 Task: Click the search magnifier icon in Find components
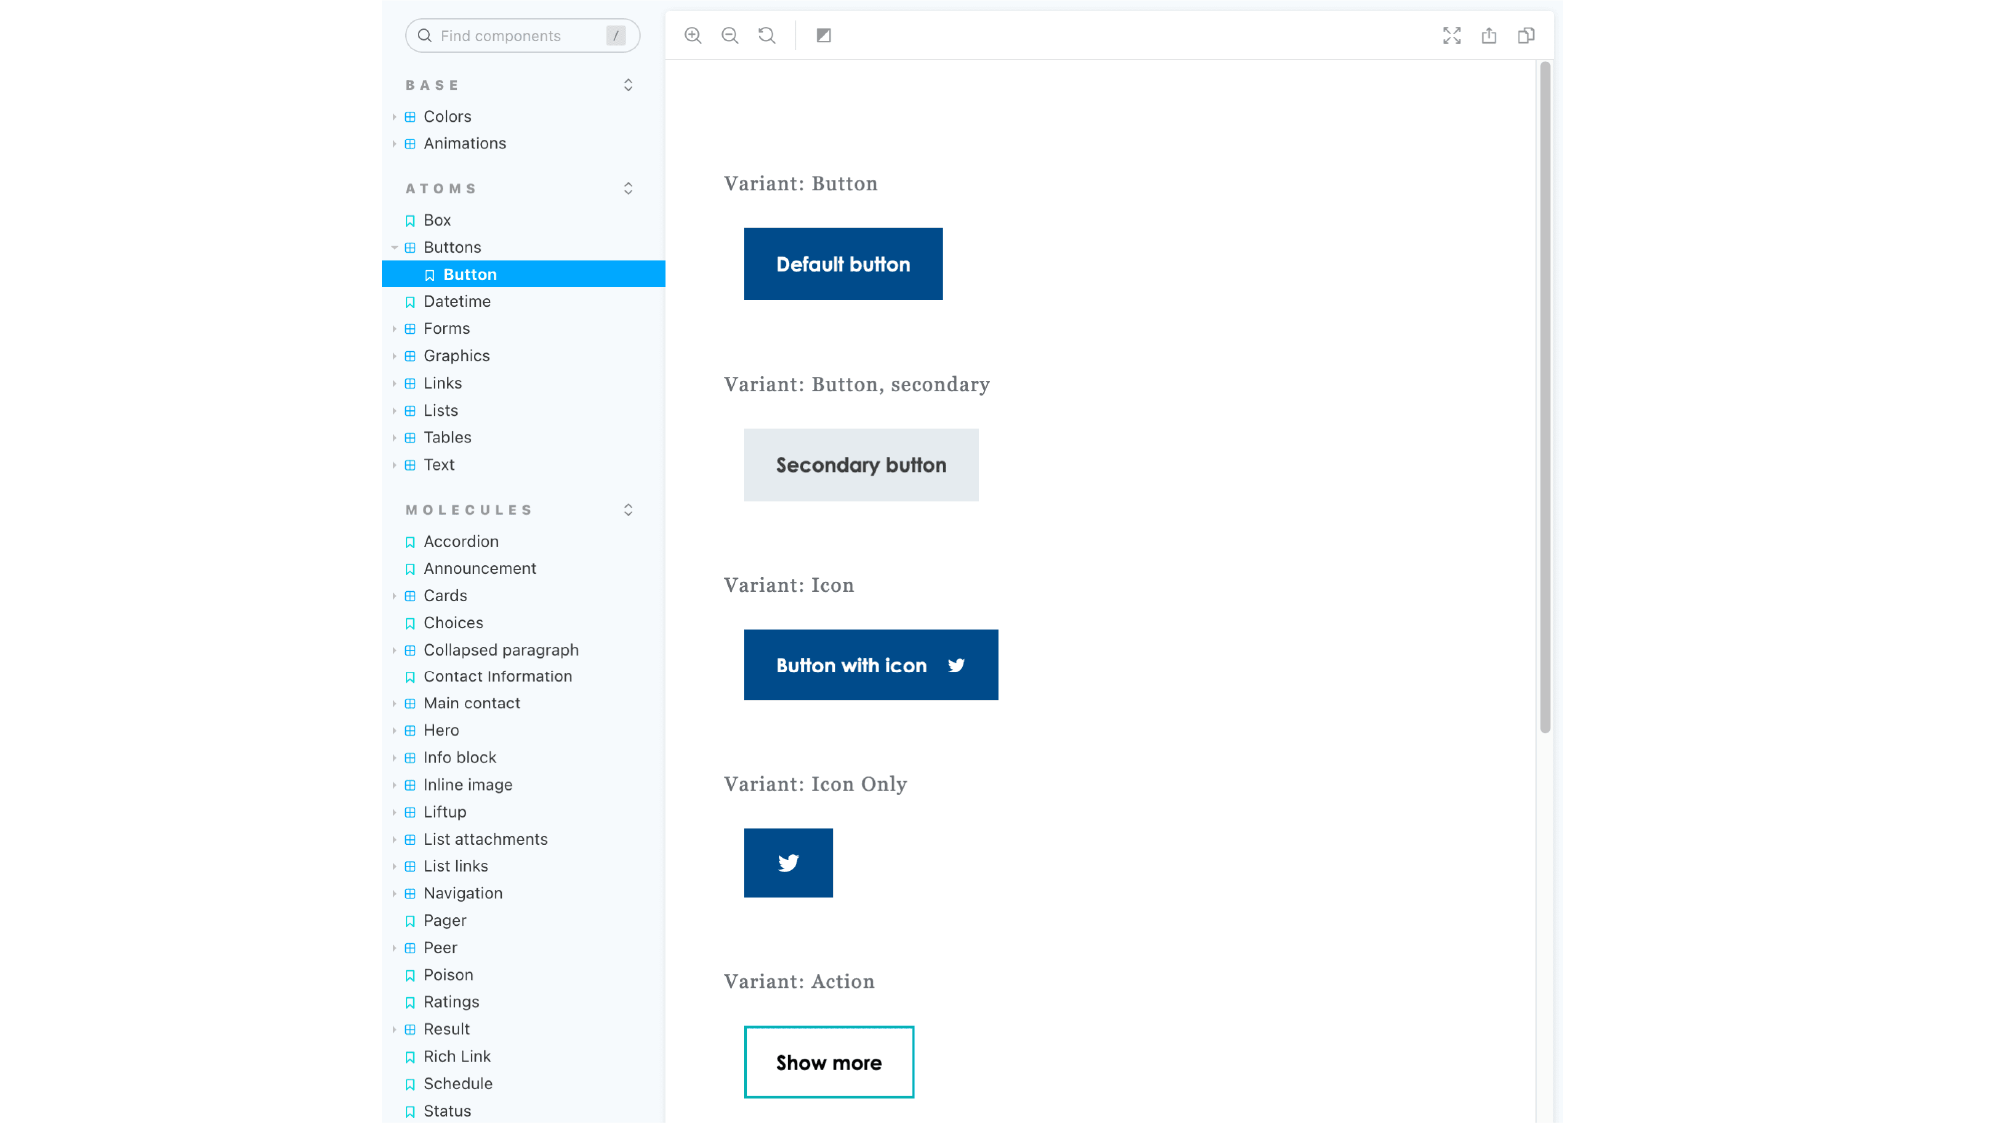coord(425,36)
